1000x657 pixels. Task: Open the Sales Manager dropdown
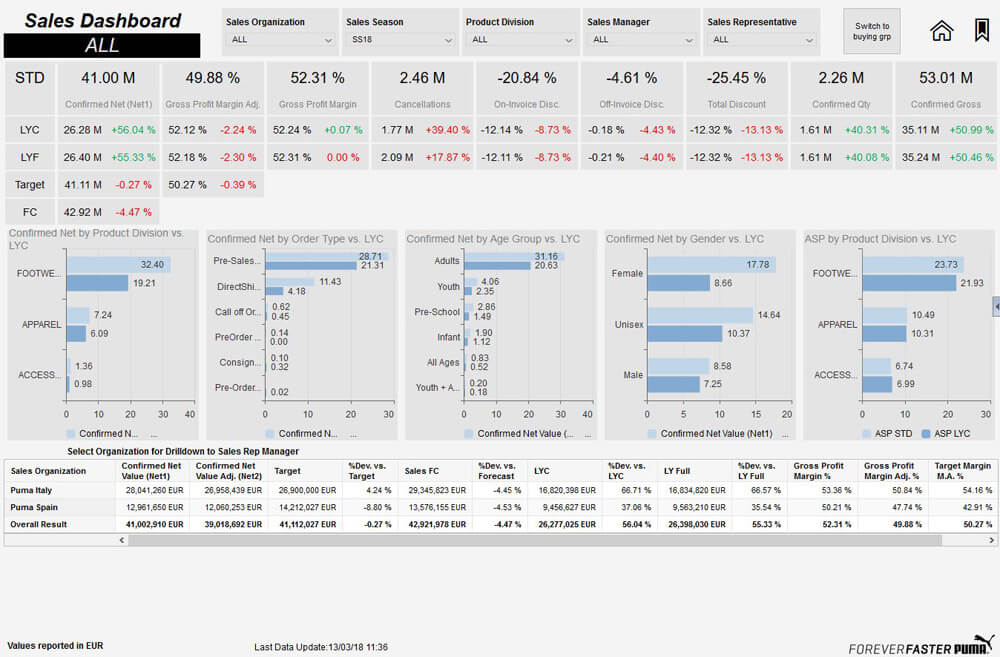tap(642, 40)
